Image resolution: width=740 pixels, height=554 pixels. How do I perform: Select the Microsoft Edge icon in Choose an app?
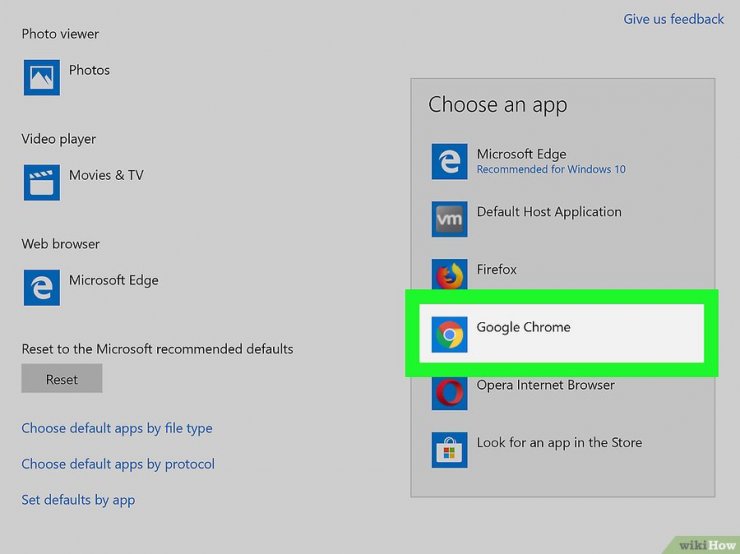coord(449,161)
